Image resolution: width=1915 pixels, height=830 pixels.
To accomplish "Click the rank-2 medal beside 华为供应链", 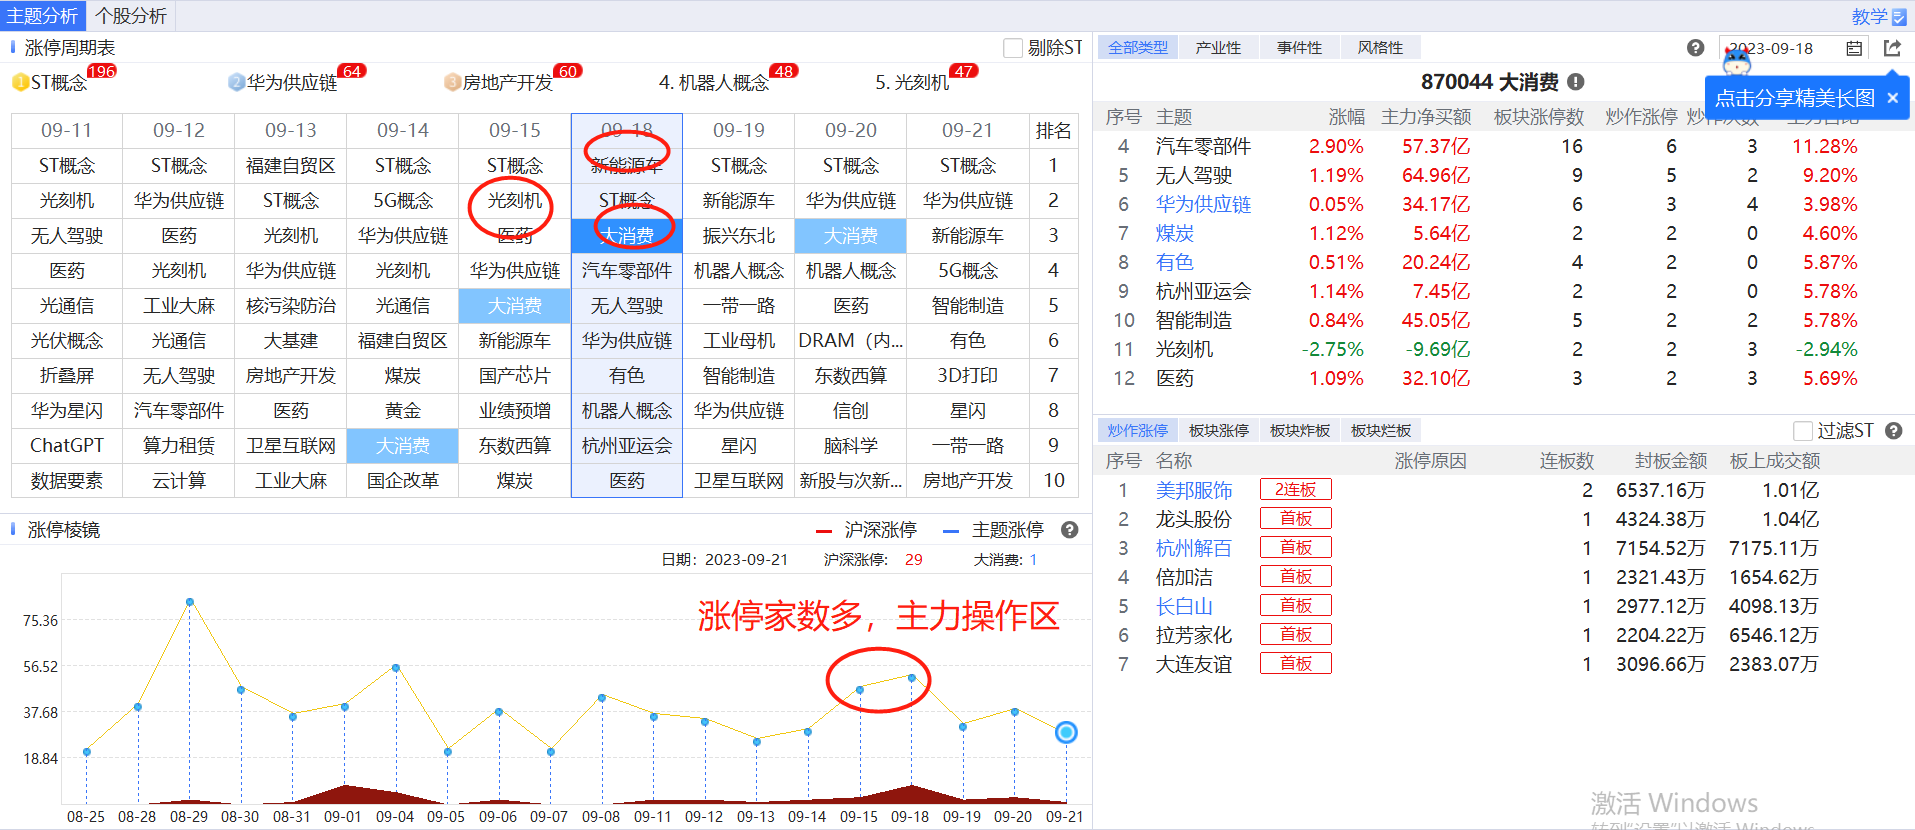I will (236, 83).
